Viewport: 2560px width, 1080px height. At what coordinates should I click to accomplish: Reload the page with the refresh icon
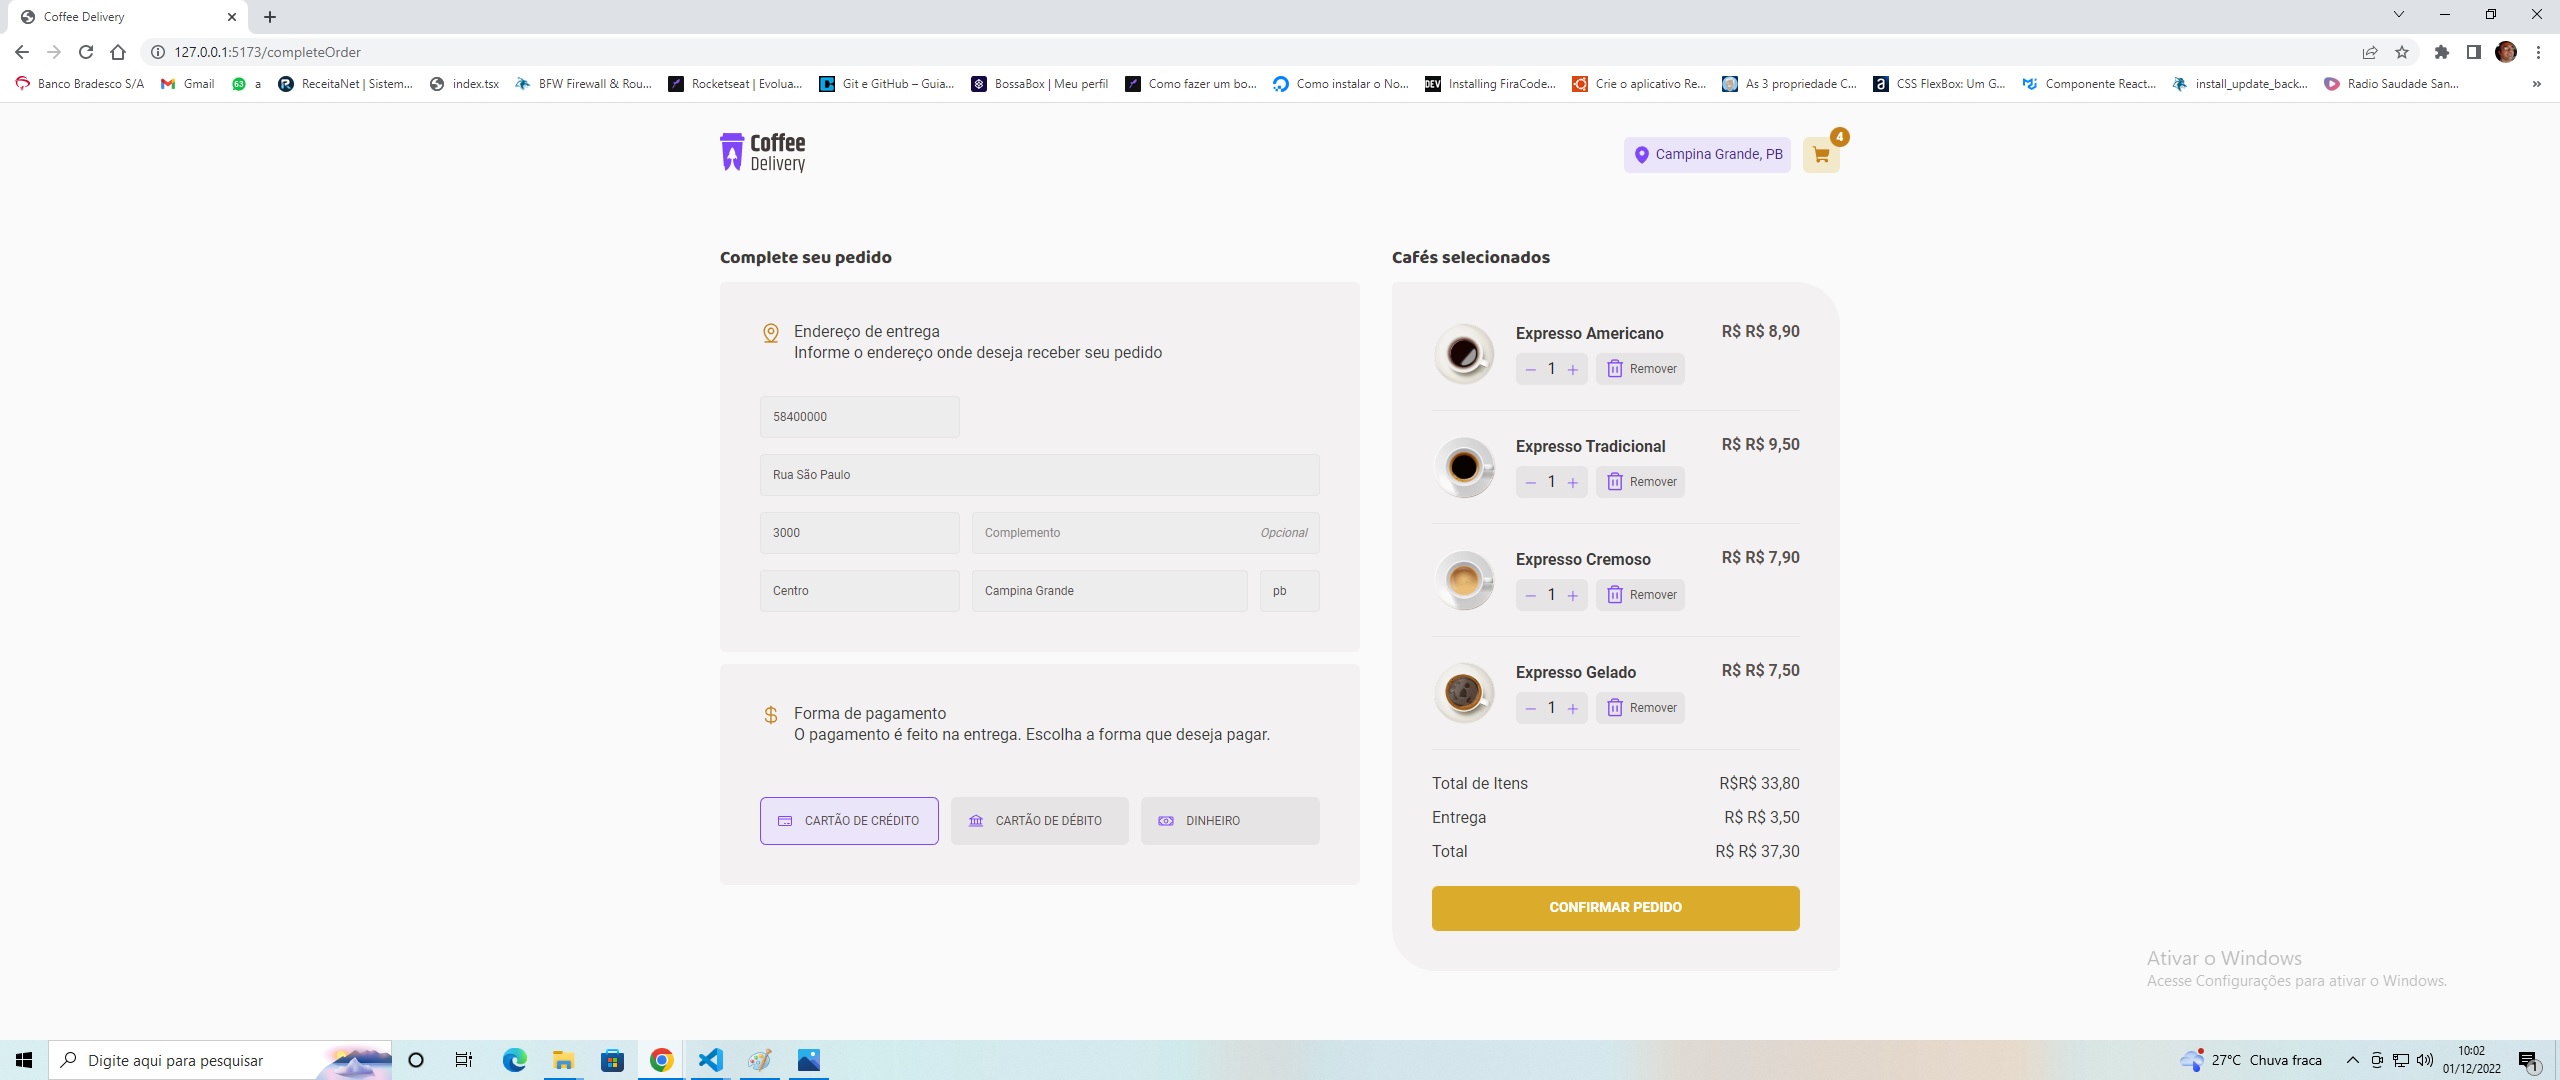[x=86, y=52]
